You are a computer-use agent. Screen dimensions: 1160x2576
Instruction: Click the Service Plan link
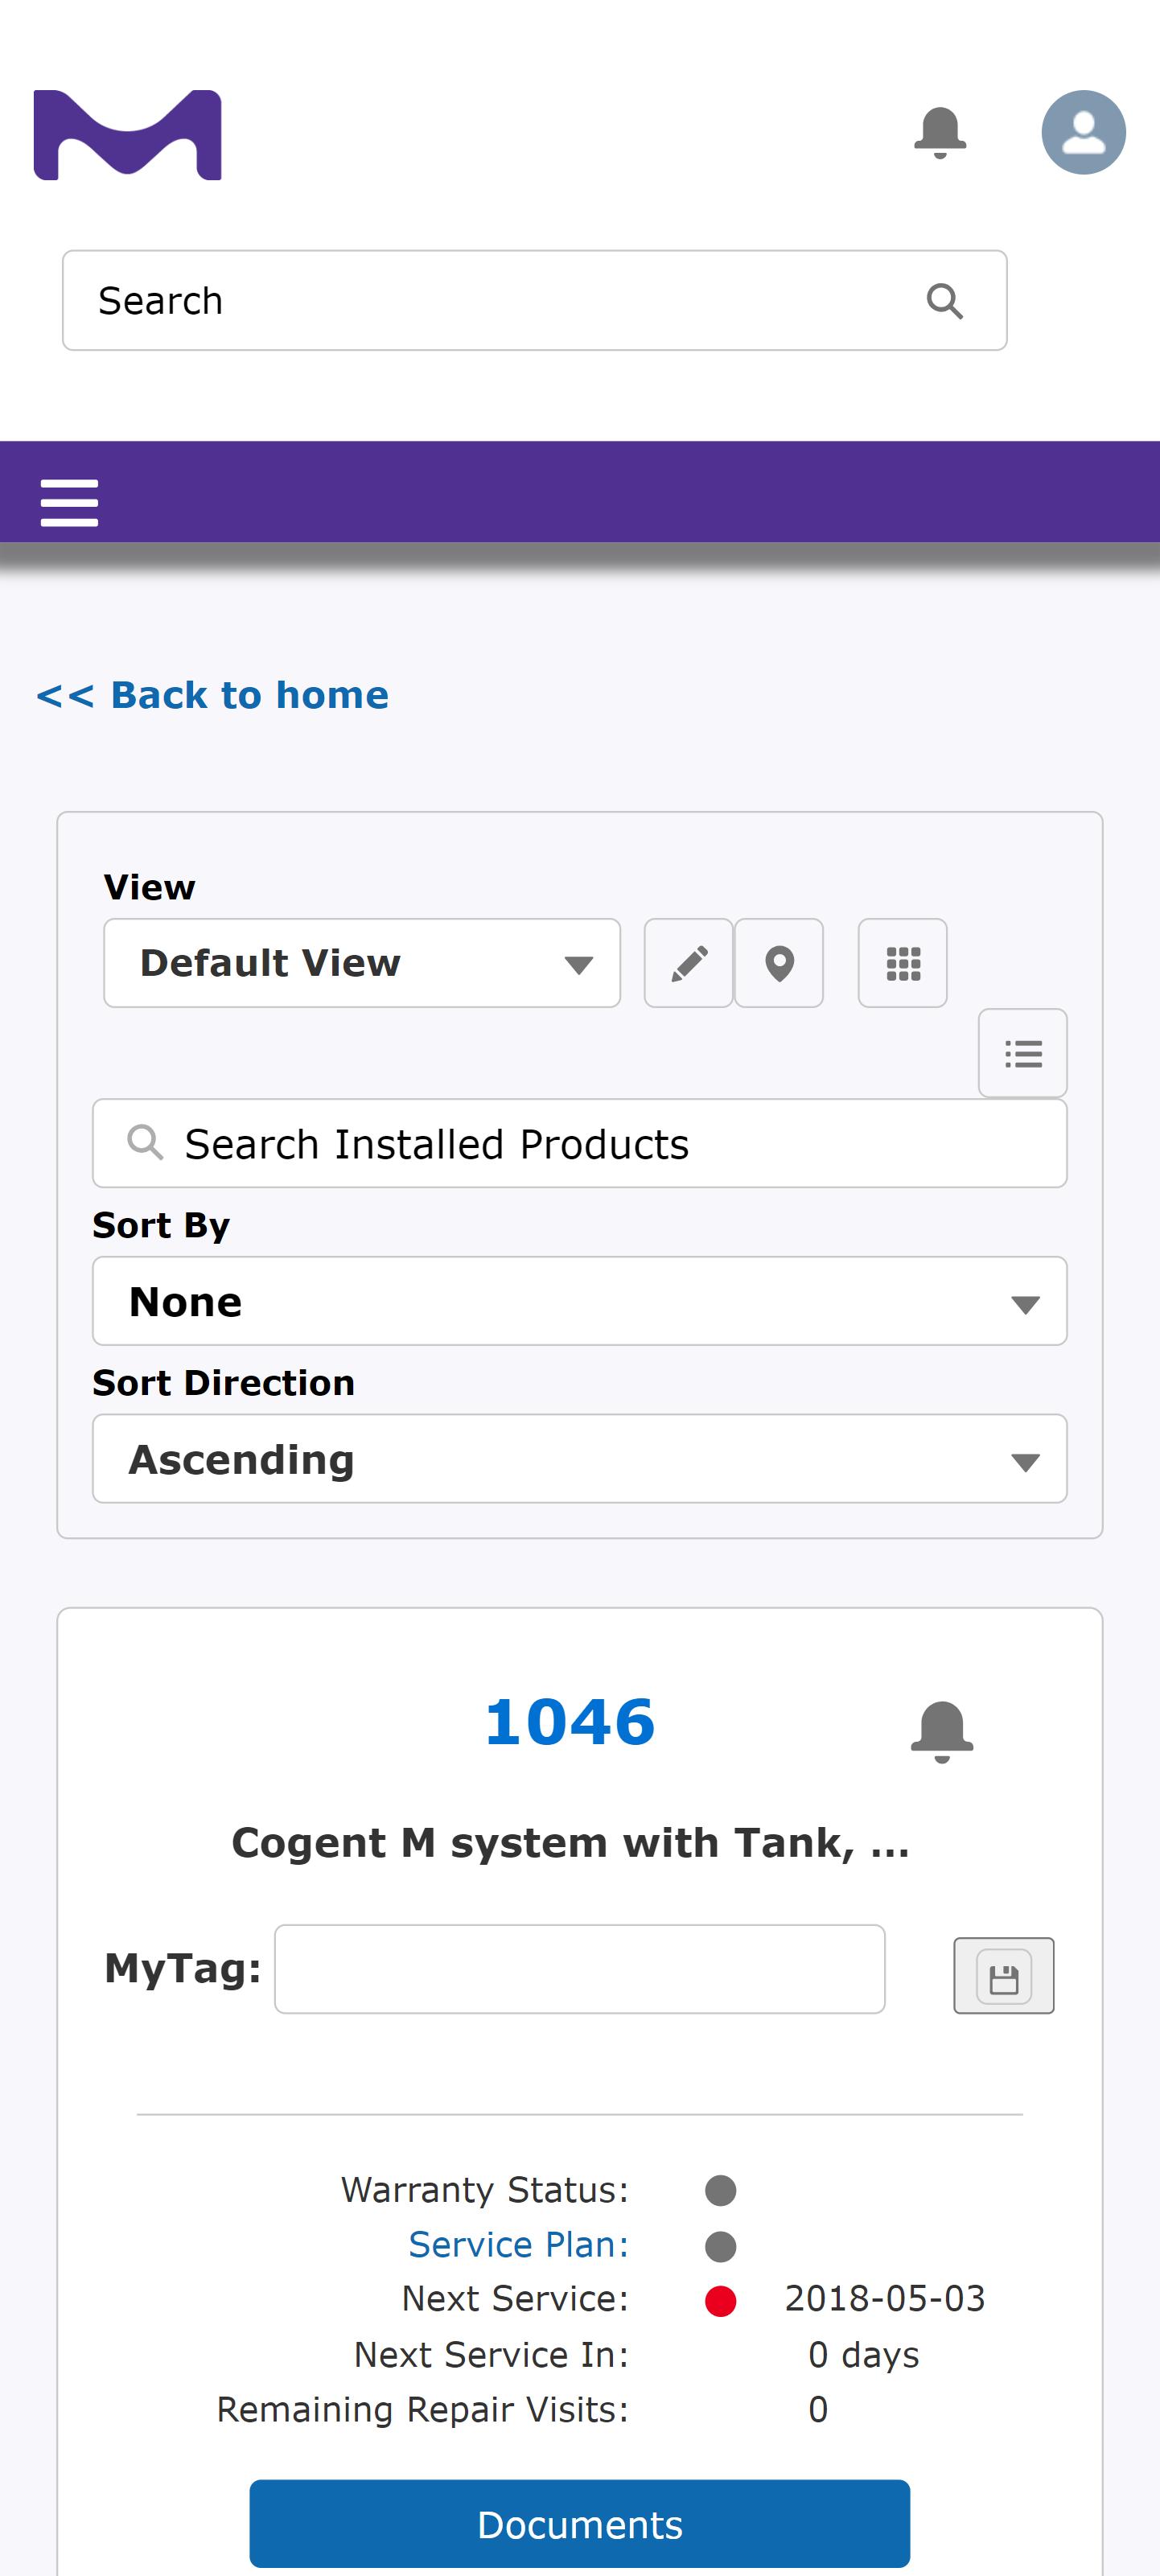519,2245
